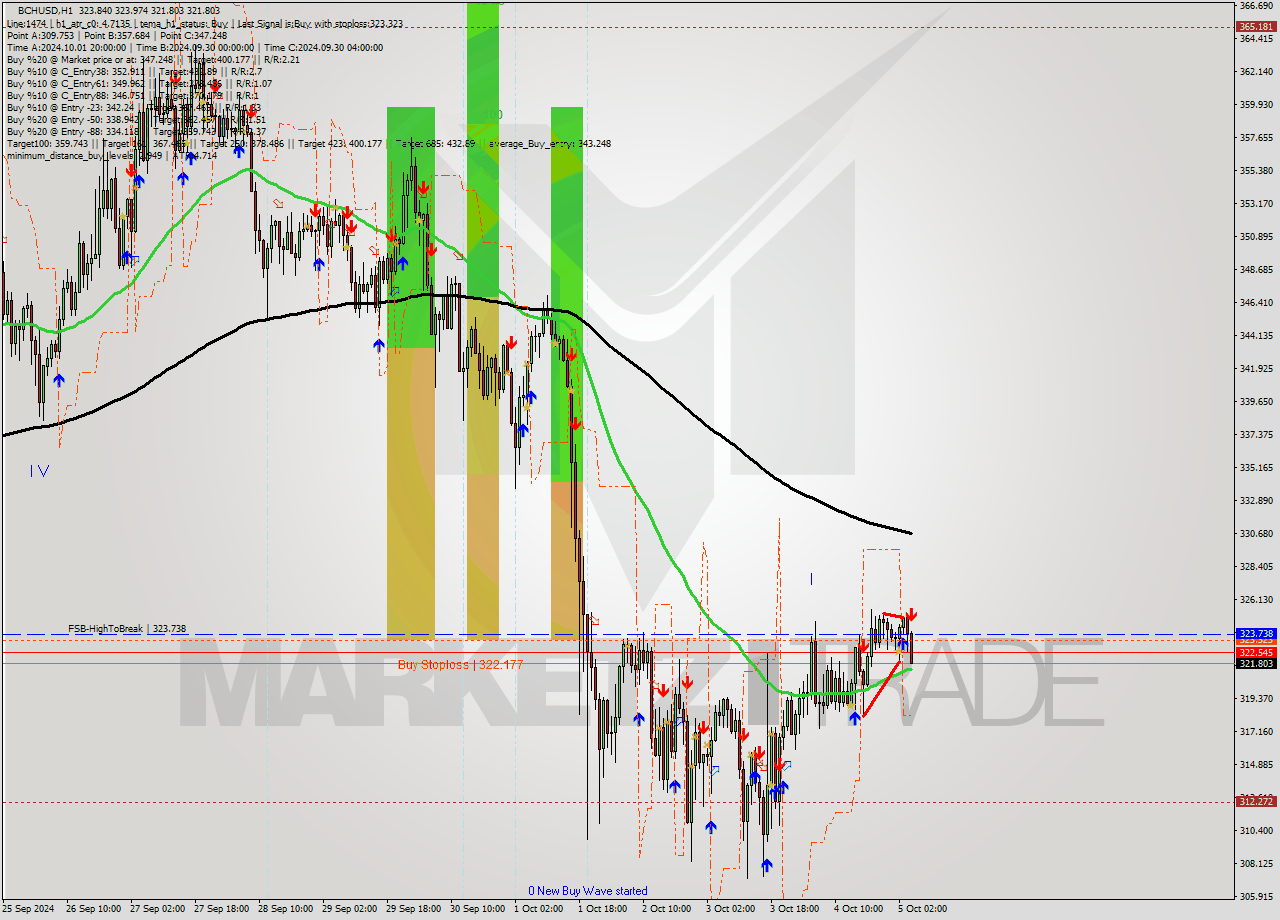Click the 'average_Buy_entry: 343.248' text
This screenshot has height=920, width=1280.
coord(549,143)
